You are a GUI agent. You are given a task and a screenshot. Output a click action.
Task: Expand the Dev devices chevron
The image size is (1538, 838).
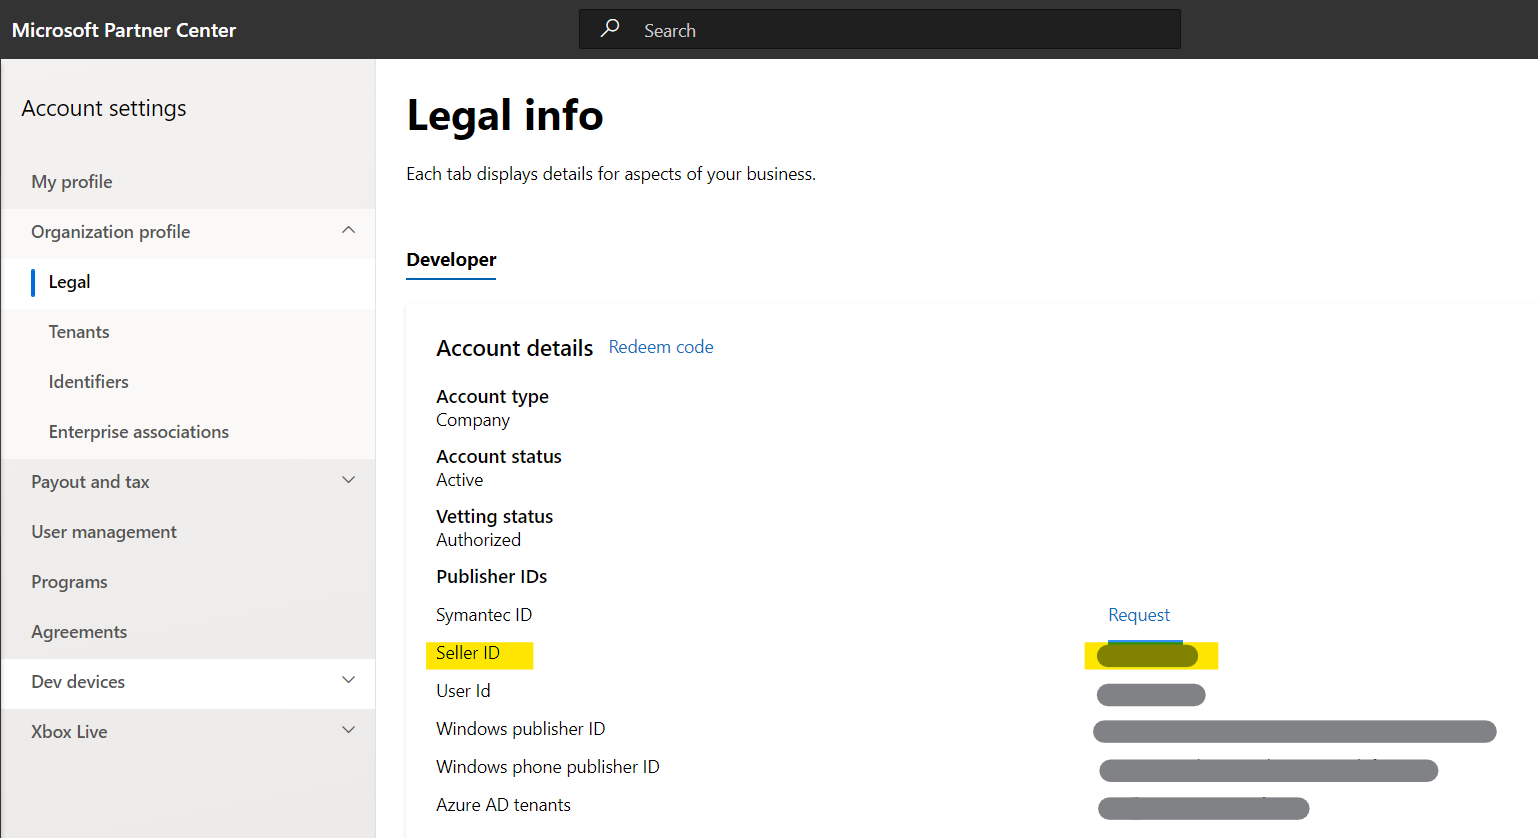click(348, 680)
